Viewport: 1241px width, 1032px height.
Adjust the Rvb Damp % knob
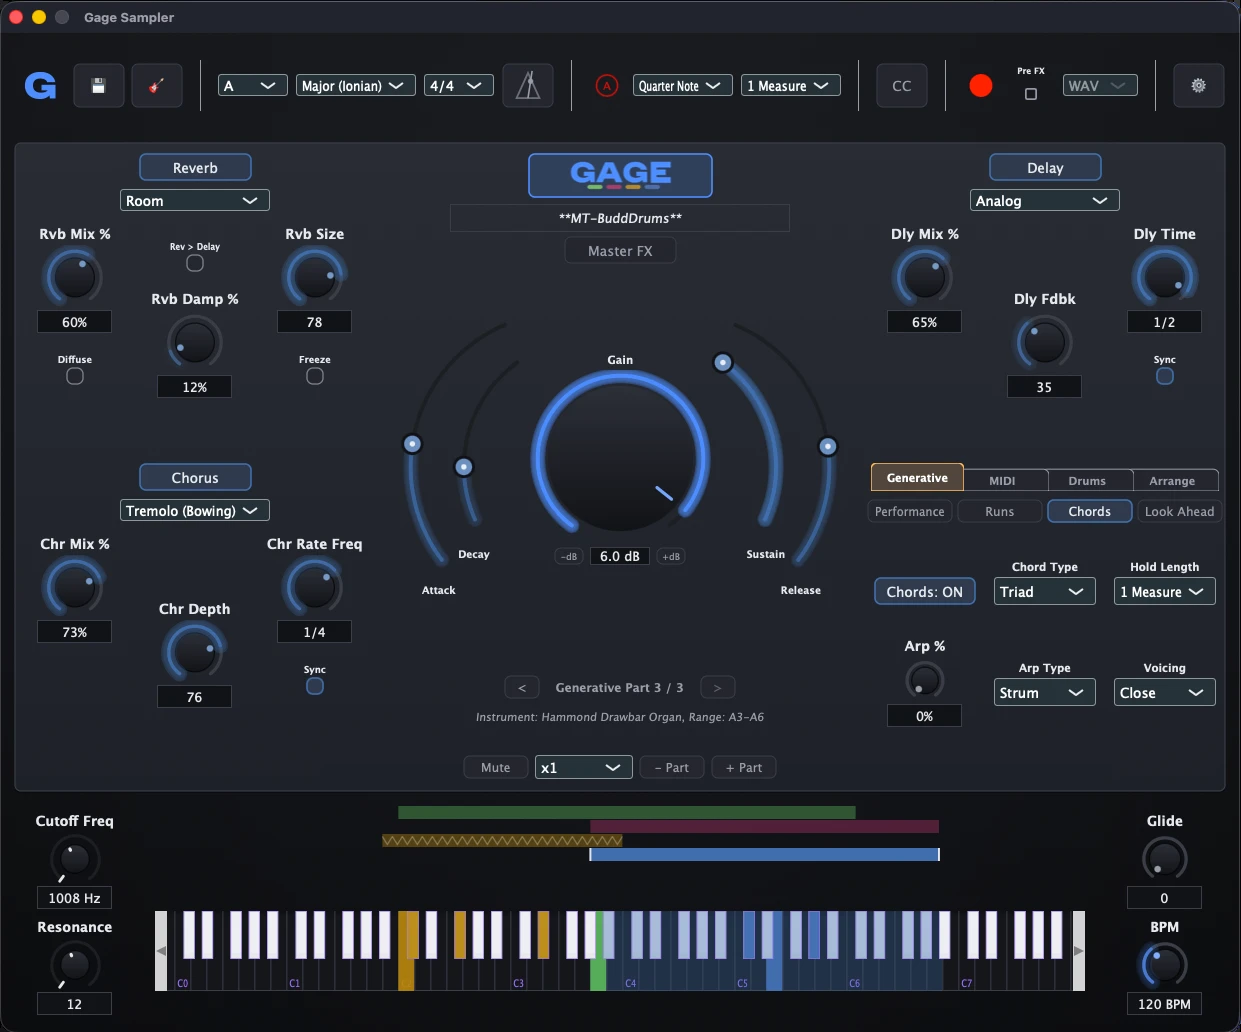[x=194, y=342]
